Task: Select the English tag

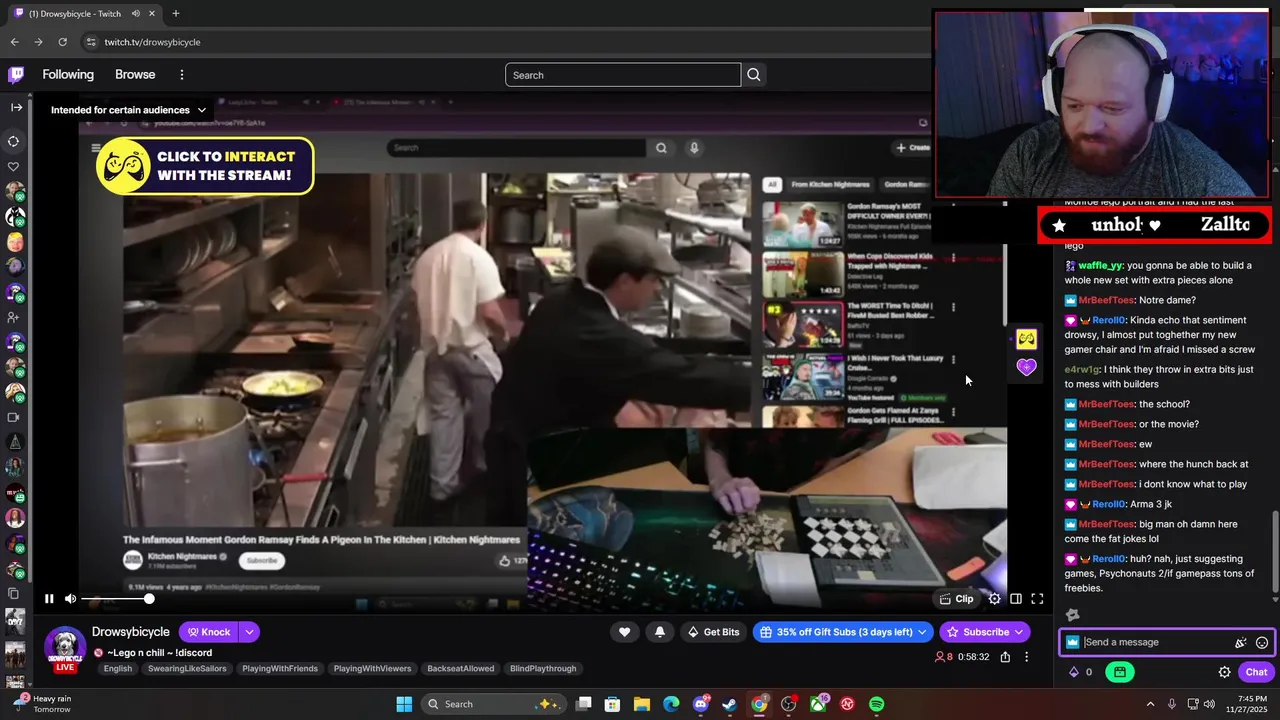Action: [x=118, y=669]
